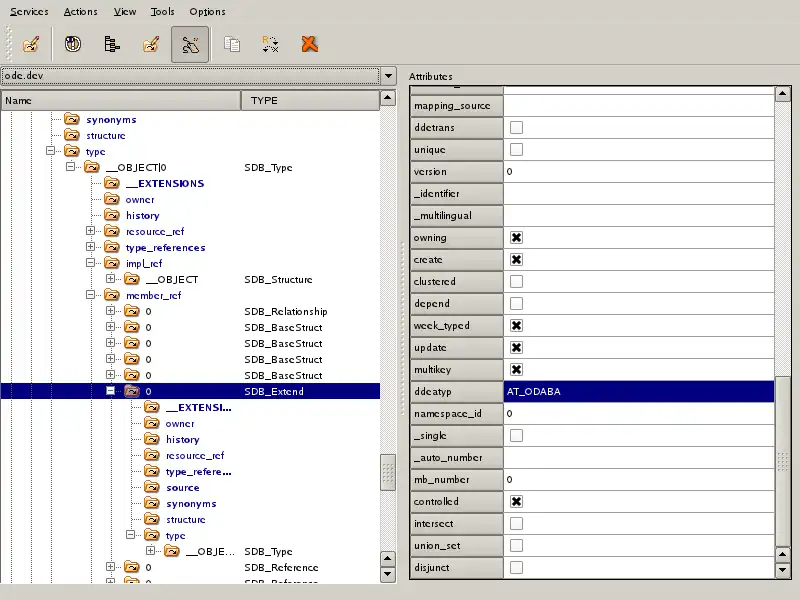Open the Tools menu
The width and height of the screenshot is (800, 600).
(x=162, y=12)
